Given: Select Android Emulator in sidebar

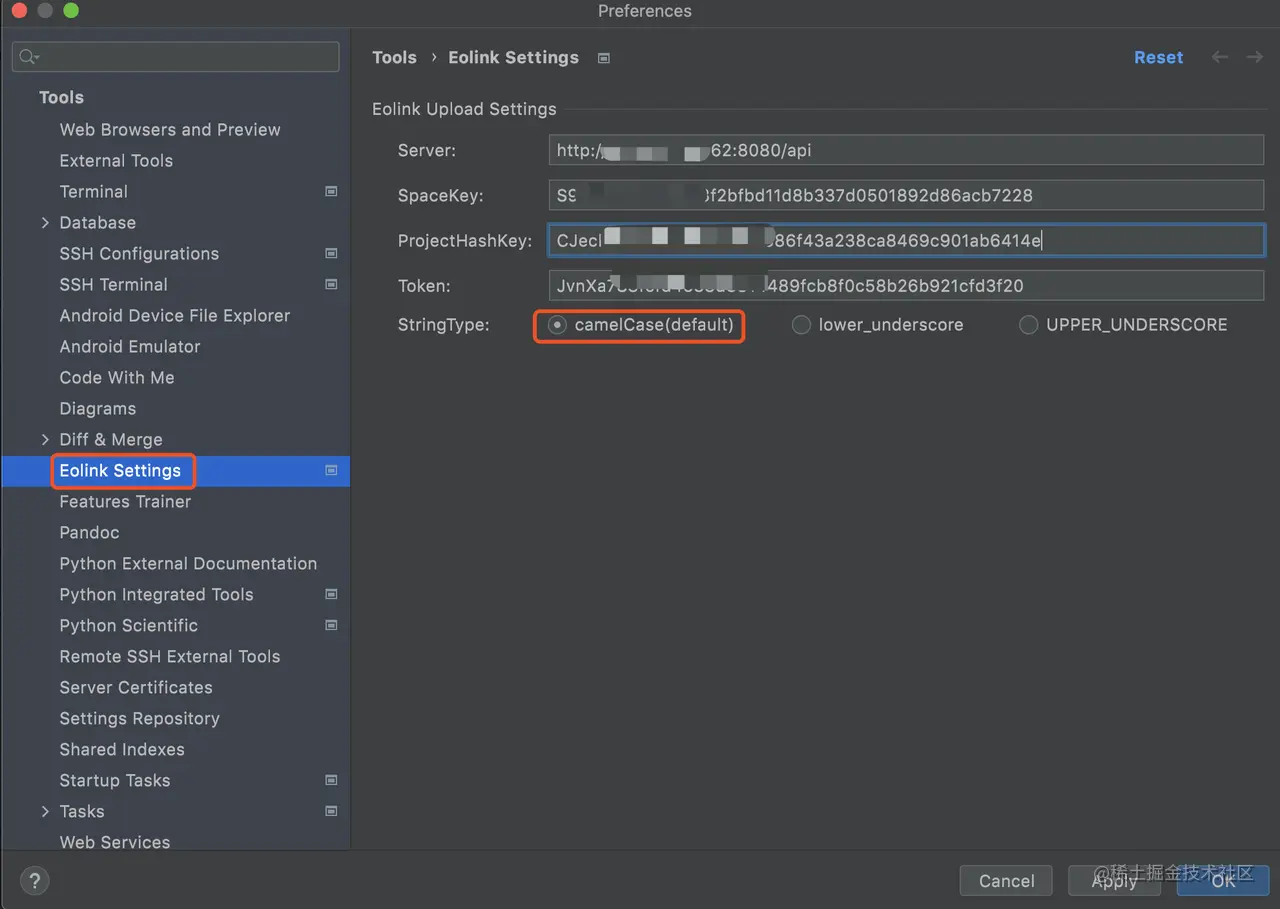Looking at the screenshot, I should 130,346.
